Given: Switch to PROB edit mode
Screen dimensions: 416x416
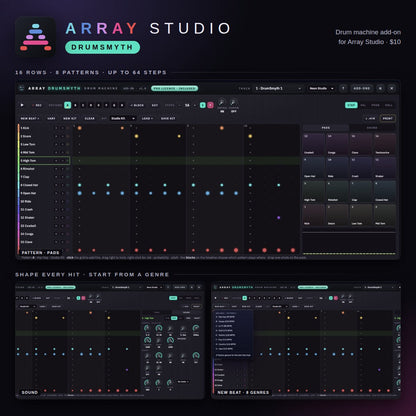Looking at the screenshot, I should point(376,105).
